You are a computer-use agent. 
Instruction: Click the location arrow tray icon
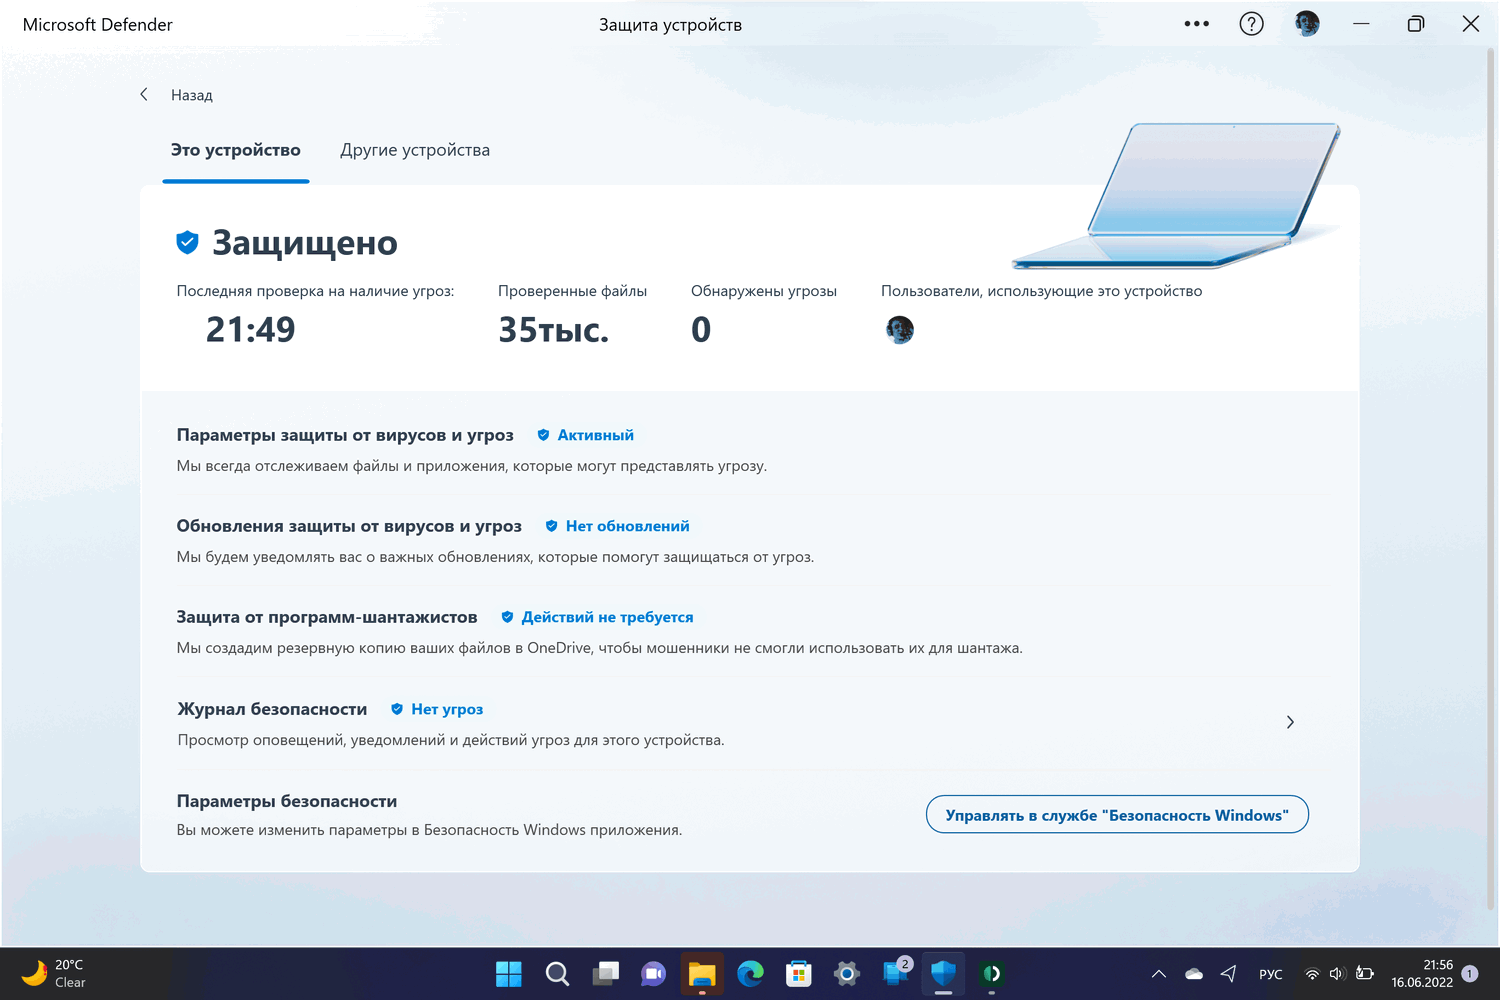click(x=1229, y=974)
